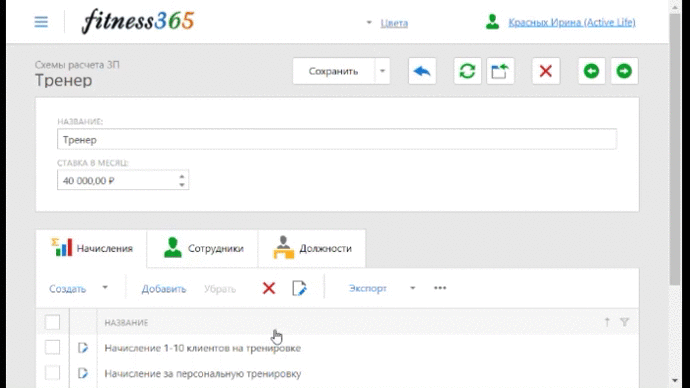Click the blue back arrow button
Screen dimensions: 690x388
click(422, 71)
